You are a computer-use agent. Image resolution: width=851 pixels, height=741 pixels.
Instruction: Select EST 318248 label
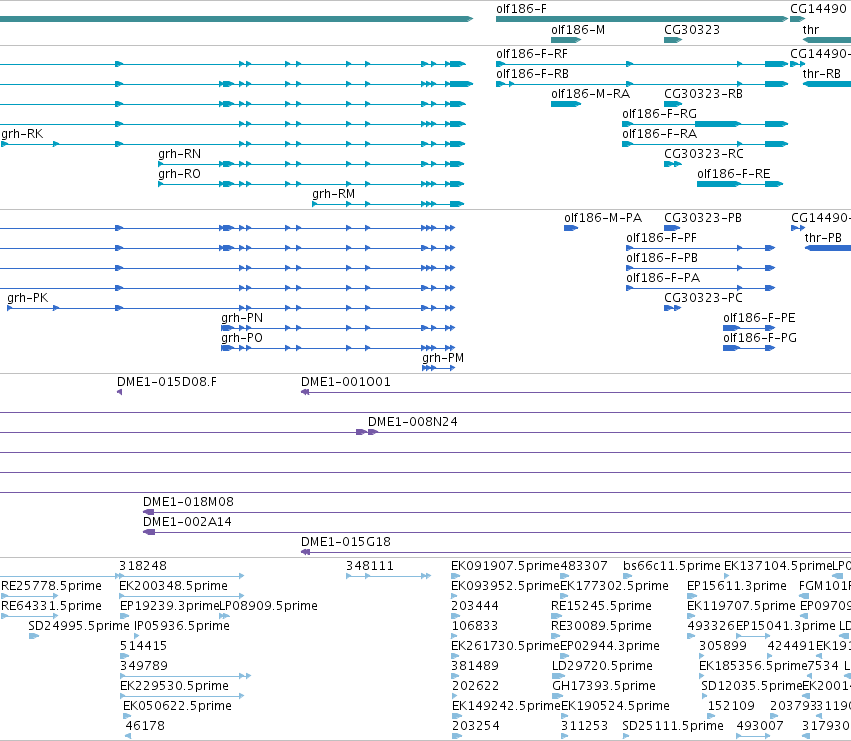pyautogui.click(x=143, y=567)
